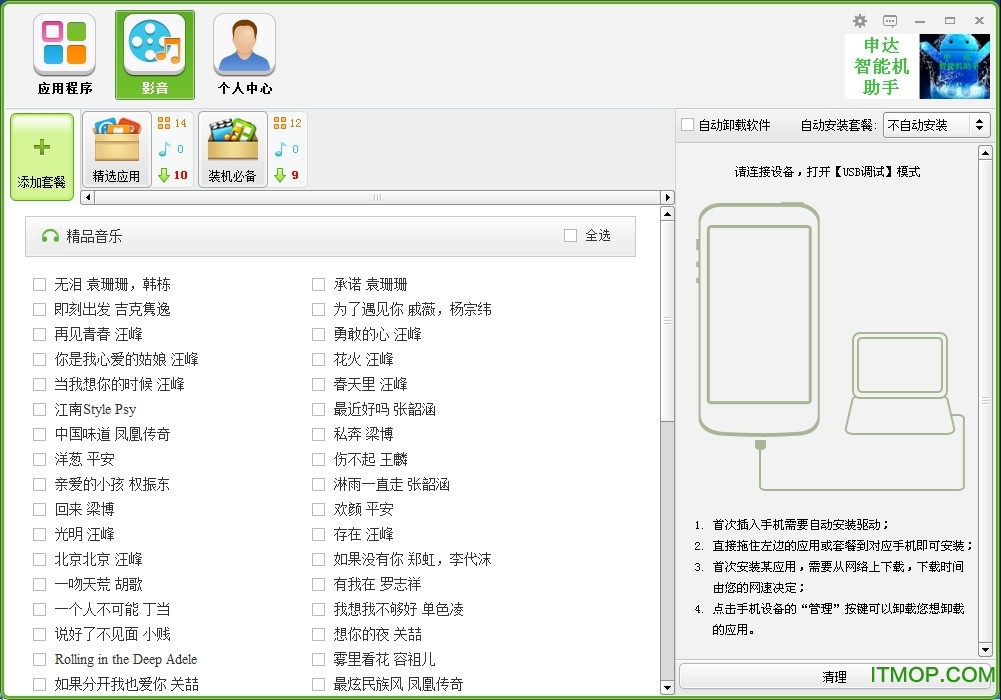
Task: Click the 清理 clean button
Action: [834, 677]
